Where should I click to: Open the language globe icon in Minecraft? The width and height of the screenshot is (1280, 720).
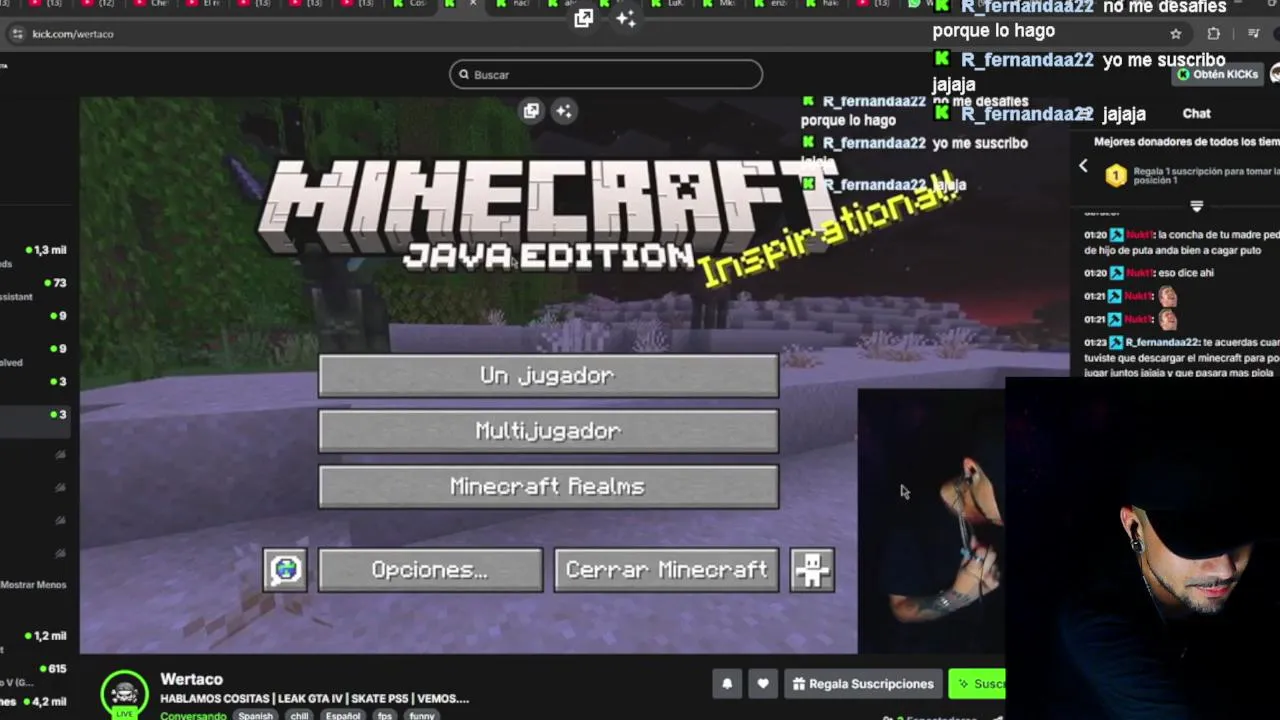[285, 570]
